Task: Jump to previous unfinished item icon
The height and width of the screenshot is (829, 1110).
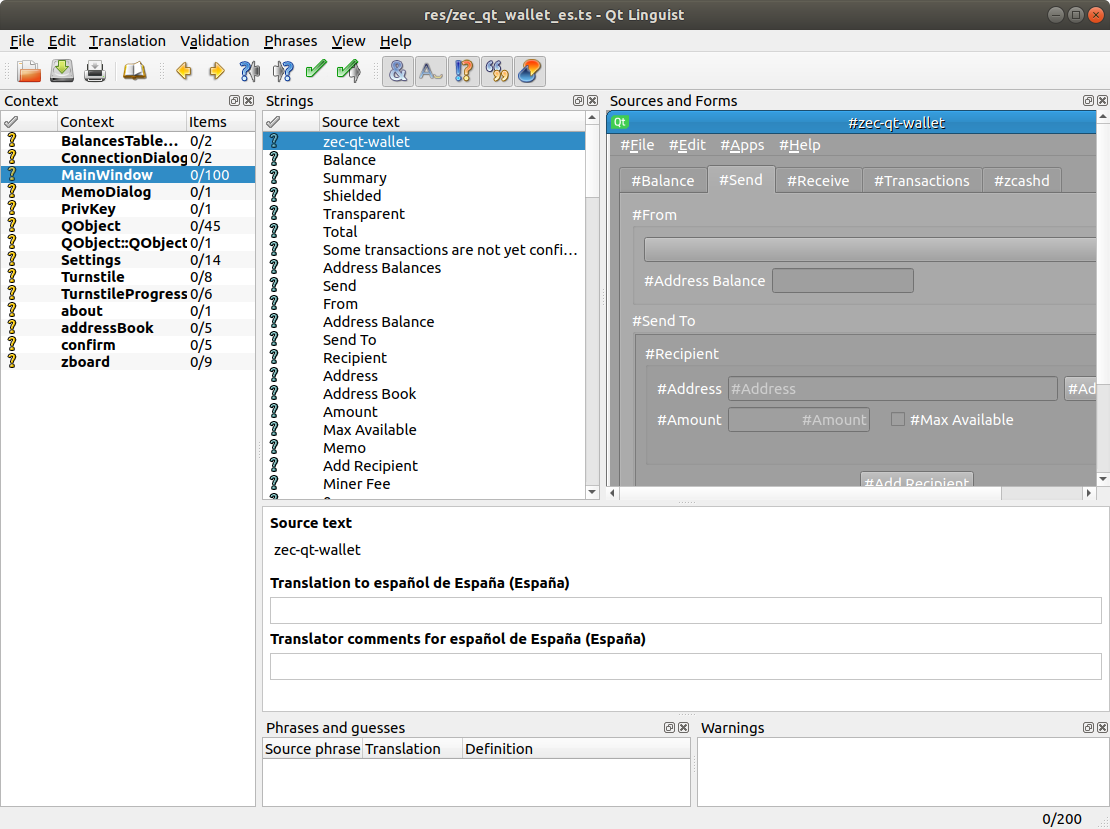Action: (249, 71)
